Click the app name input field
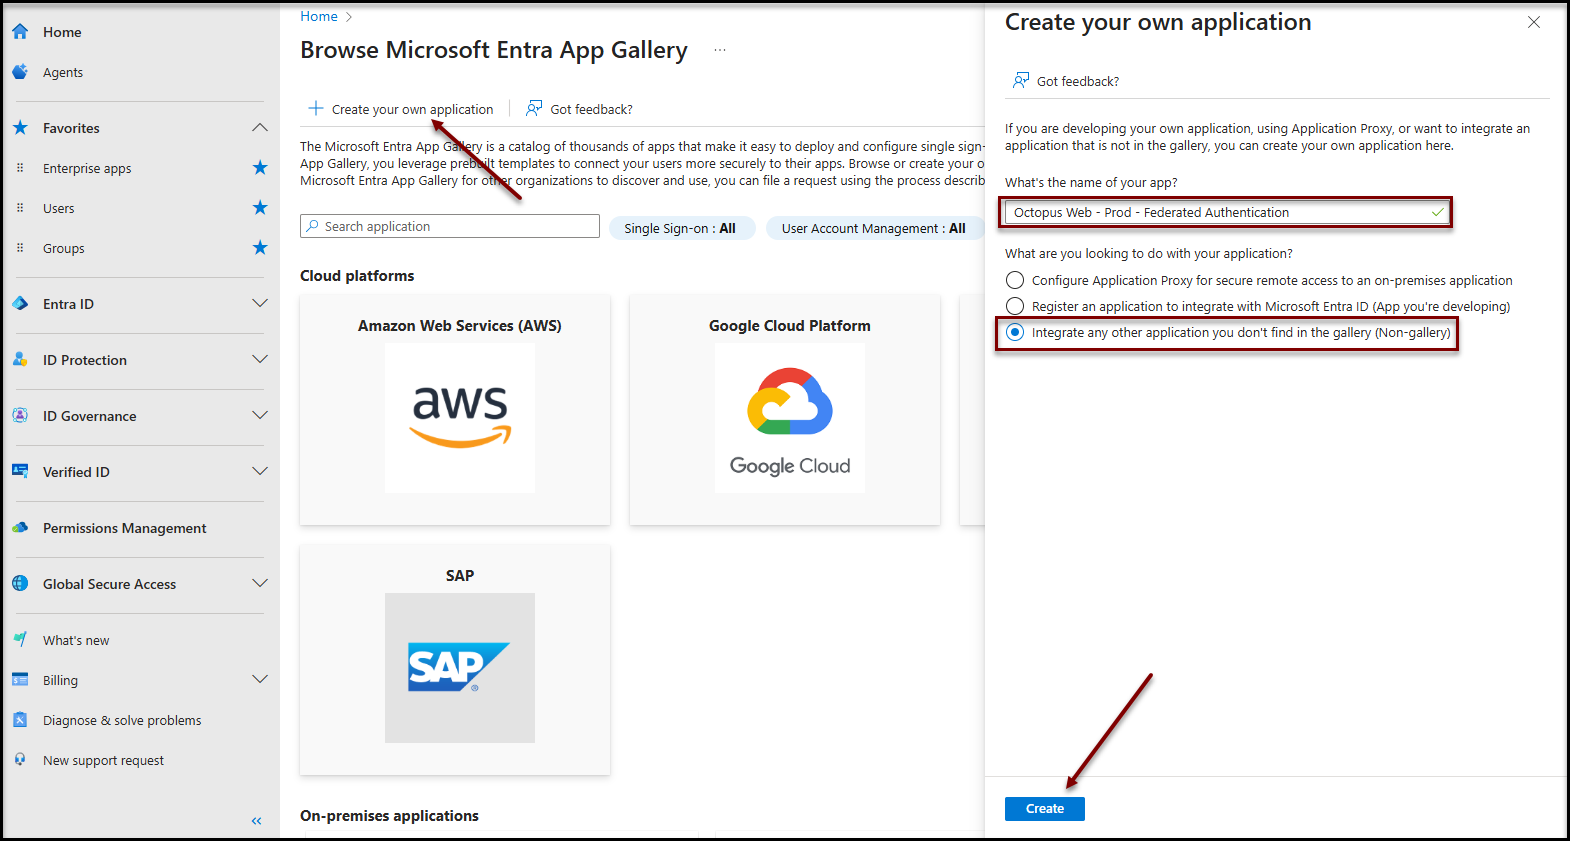1570x841 pixels. point(1215,212)
